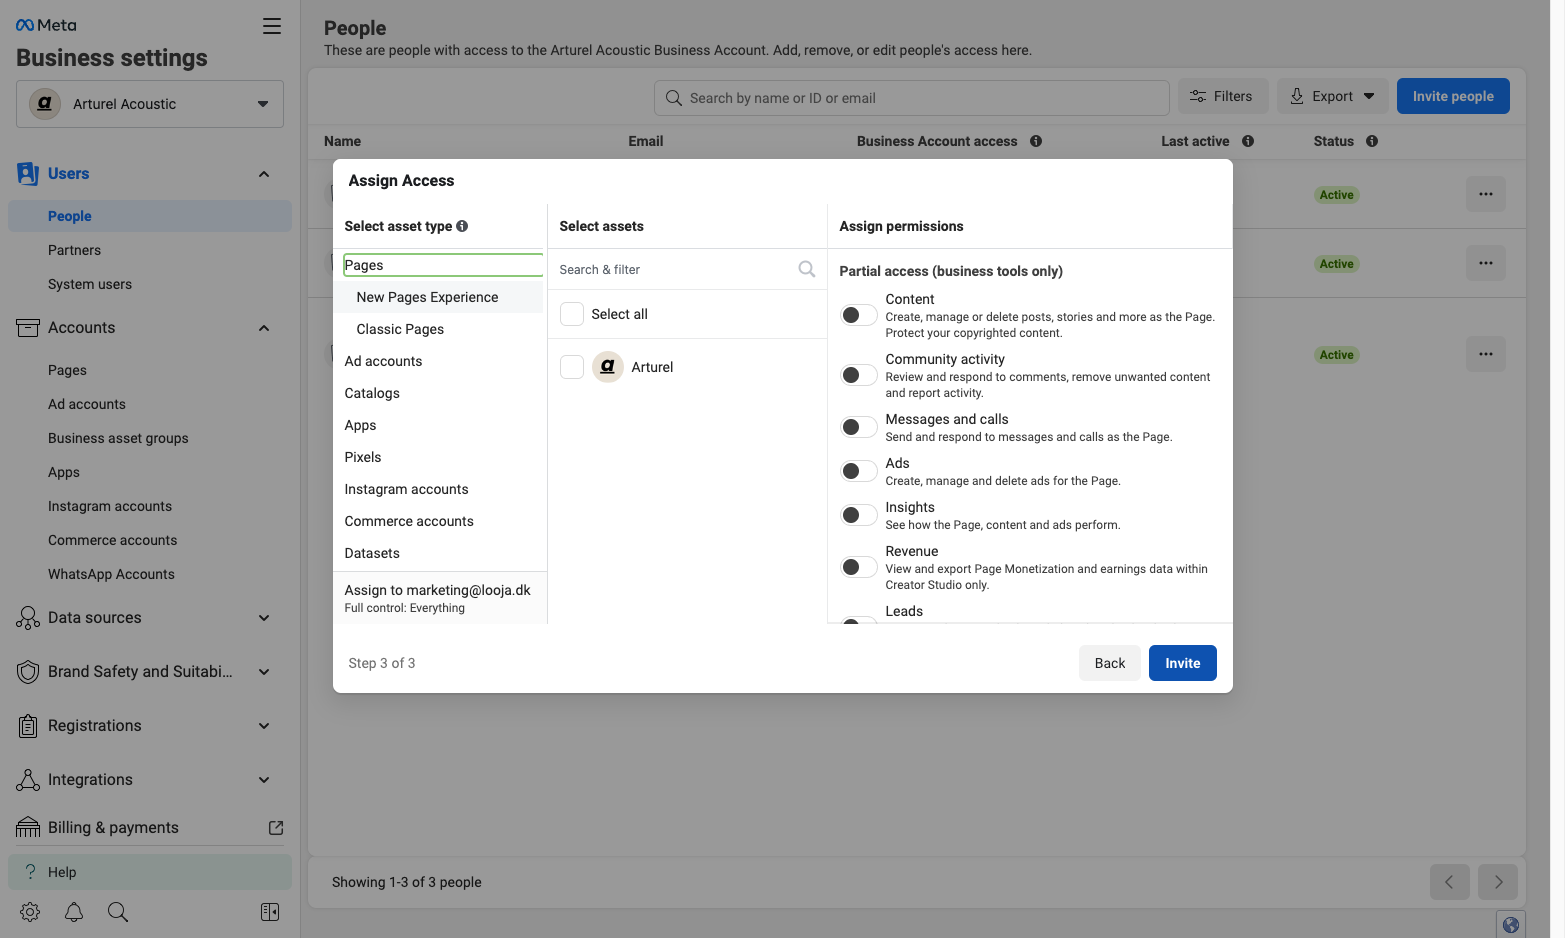
Task: Enable the Content permission toggle
Action: 859,315
